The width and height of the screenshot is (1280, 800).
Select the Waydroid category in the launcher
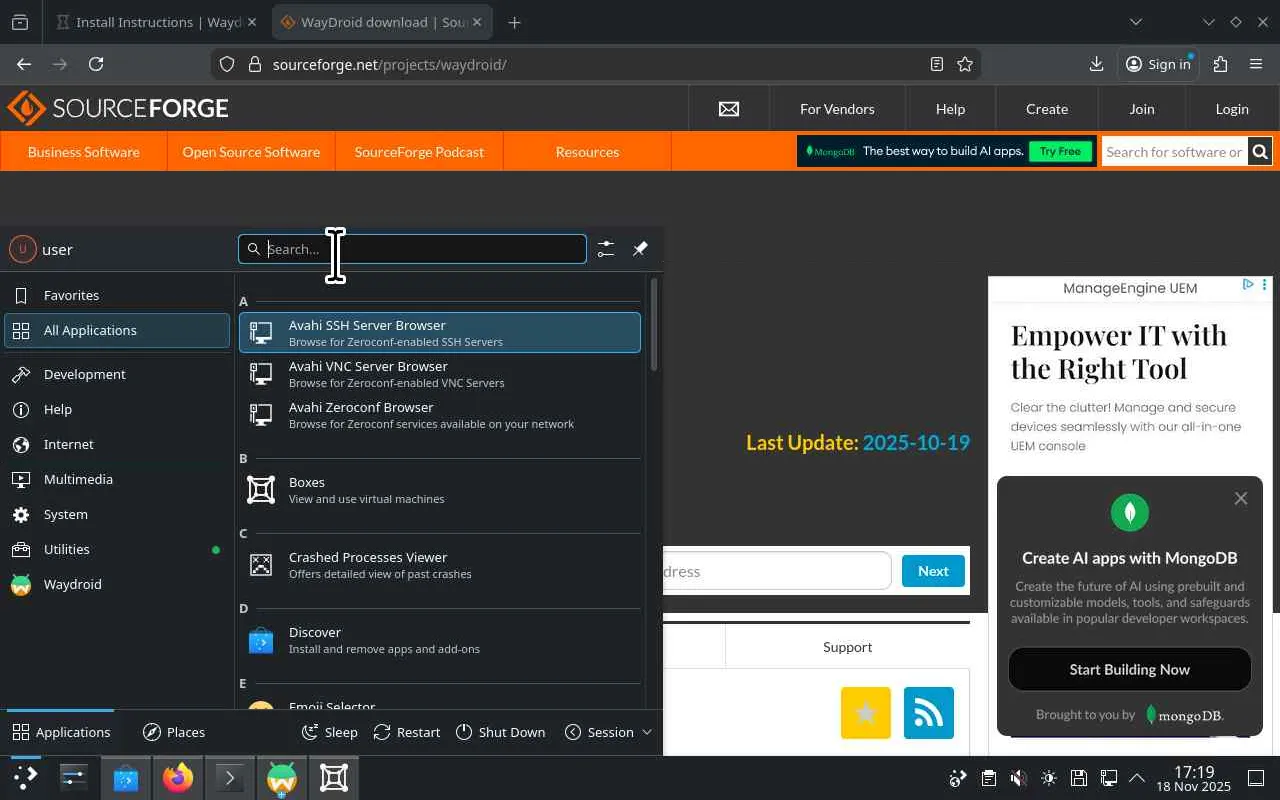[x=117, y=584]
